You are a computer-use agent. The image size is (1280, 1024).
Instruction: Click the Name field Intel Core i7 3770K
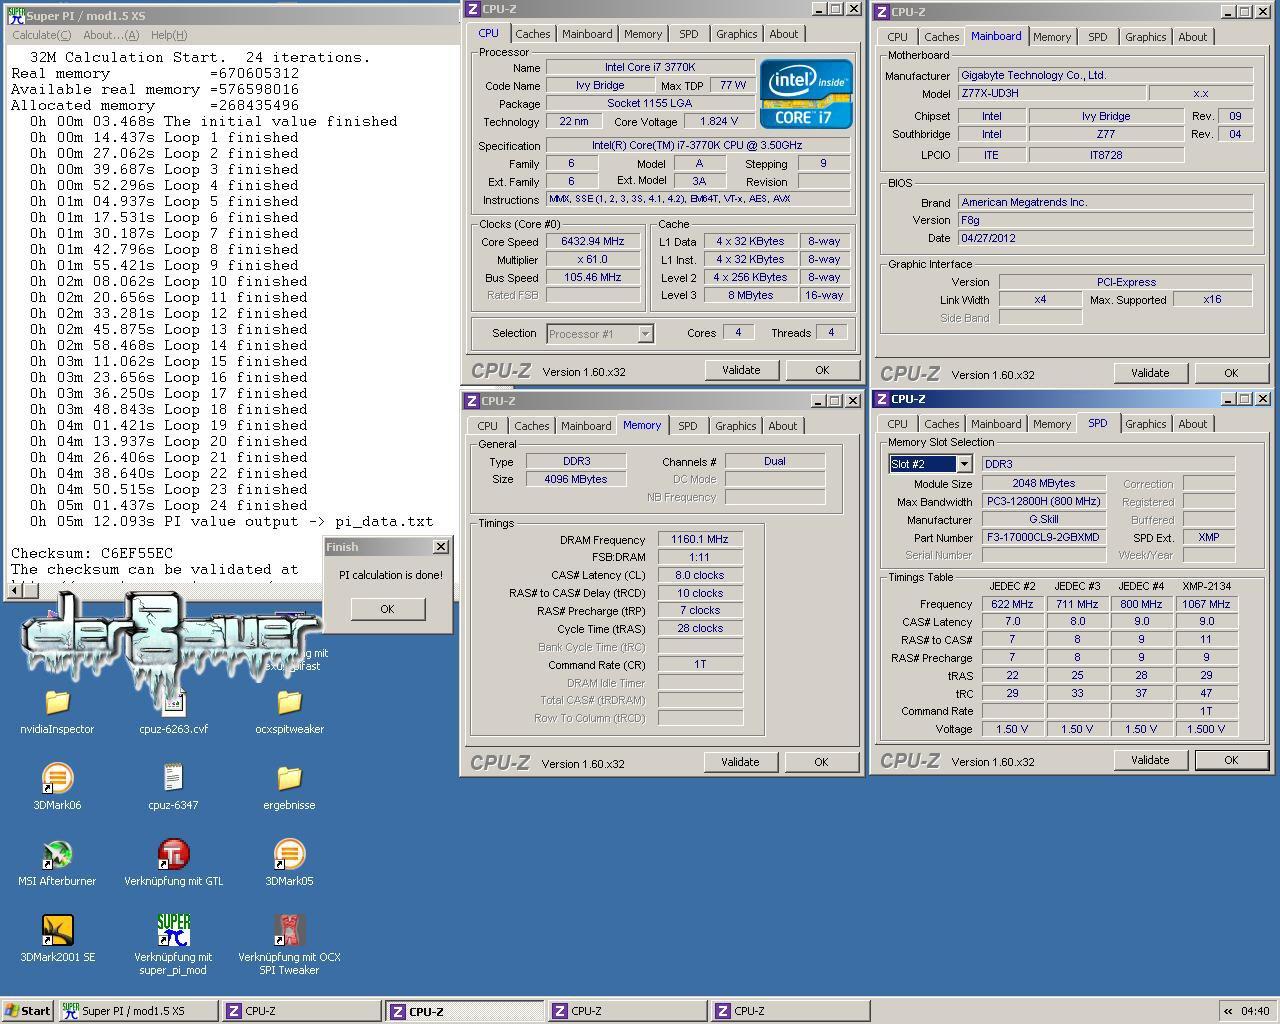[650, 67]
